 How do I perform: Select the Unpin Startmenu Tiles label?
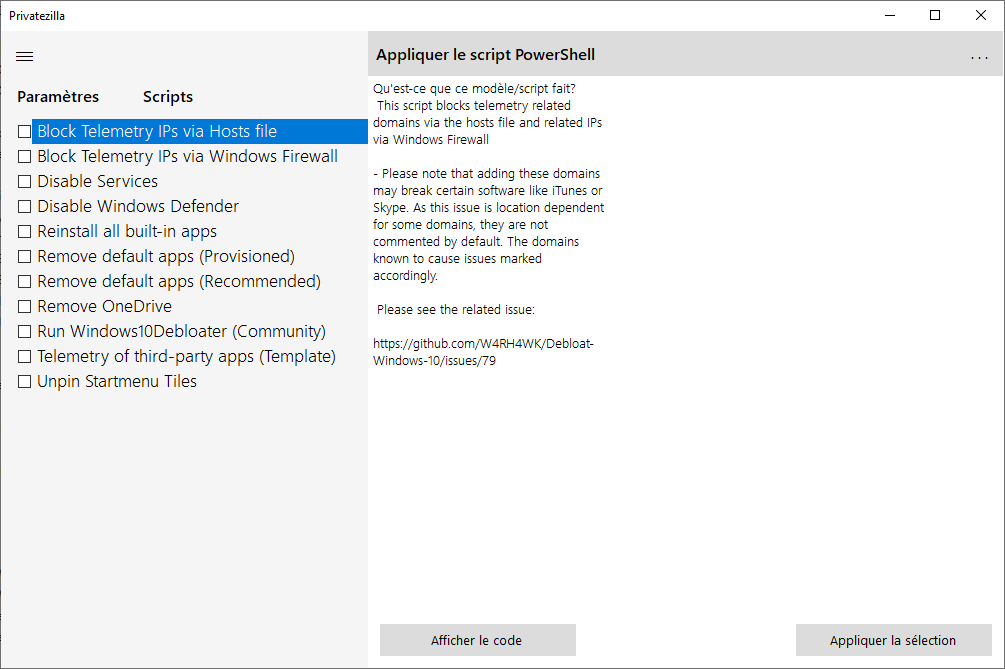(117, 381)
